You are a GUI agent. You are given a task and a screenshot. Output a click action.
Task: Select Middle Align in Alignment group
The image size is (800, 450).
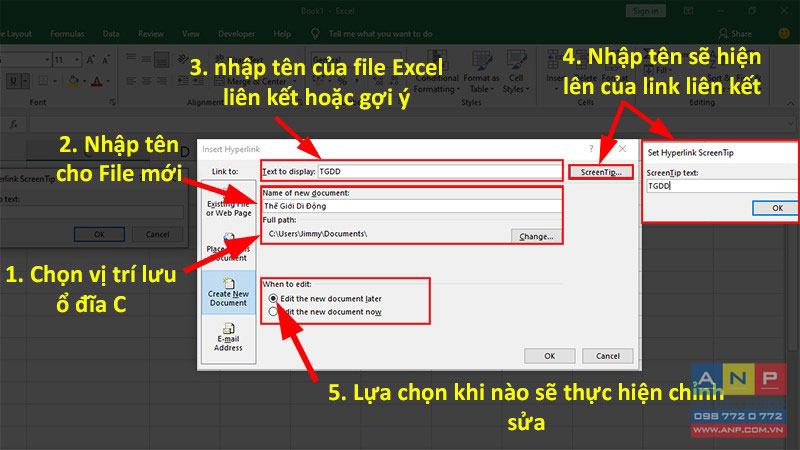(146, 60)
